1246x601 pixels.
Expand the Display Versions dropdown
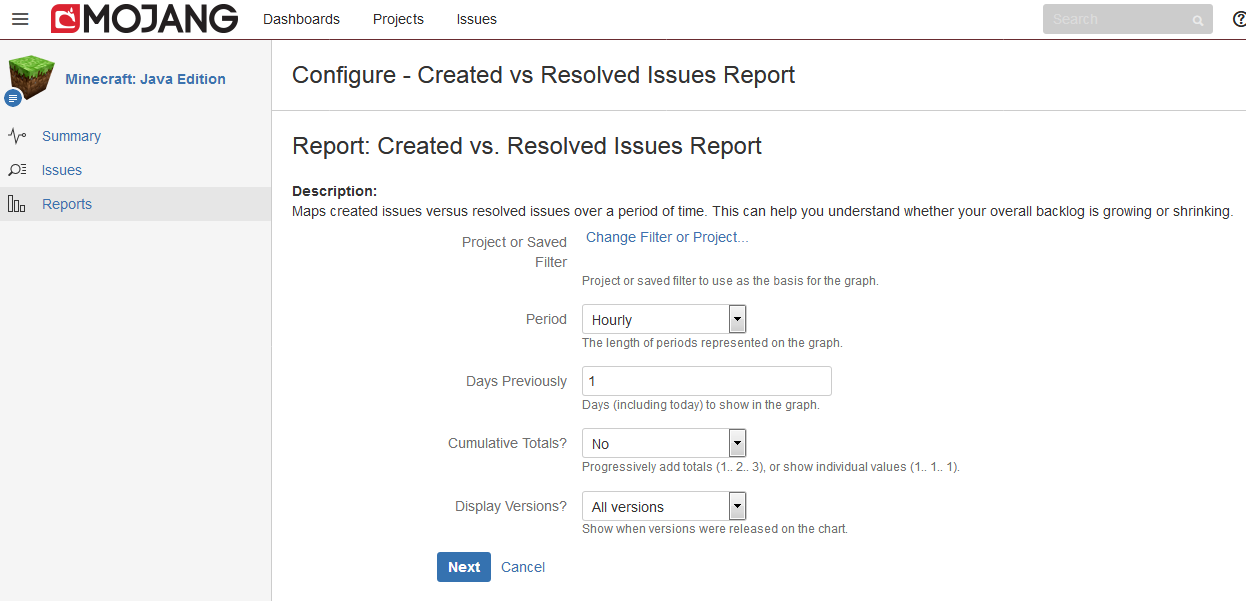coord(664,506)
